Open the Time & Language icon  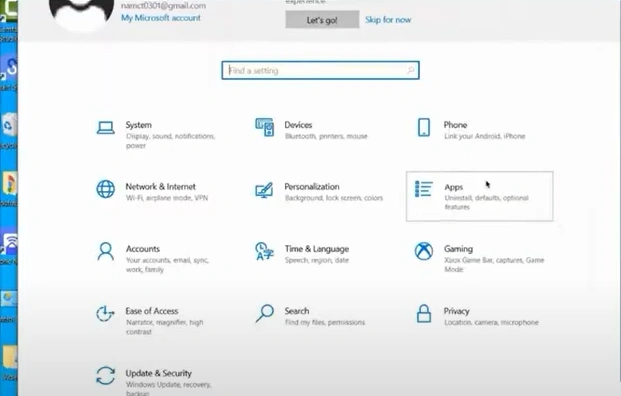[x=264, y=251]
